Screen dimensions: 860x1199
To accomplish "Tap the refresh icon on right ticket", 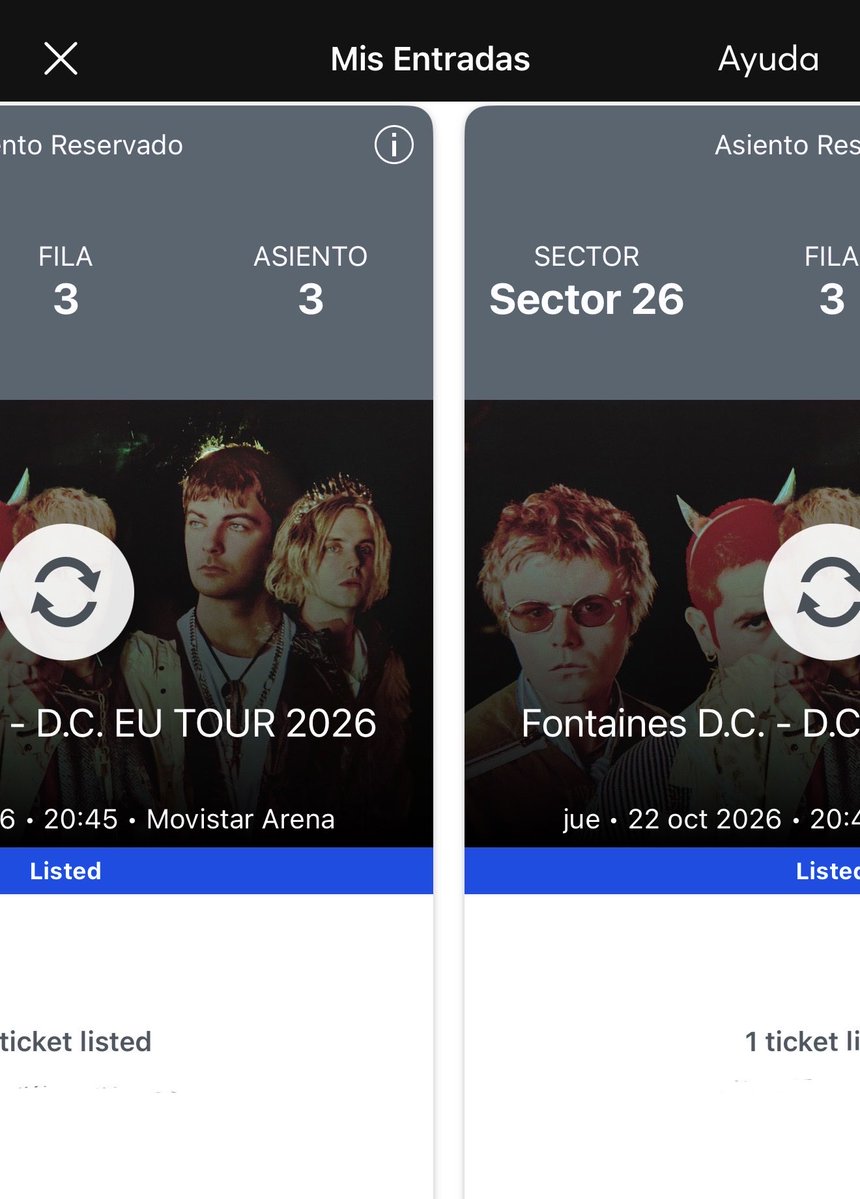I will click(813, 592).
